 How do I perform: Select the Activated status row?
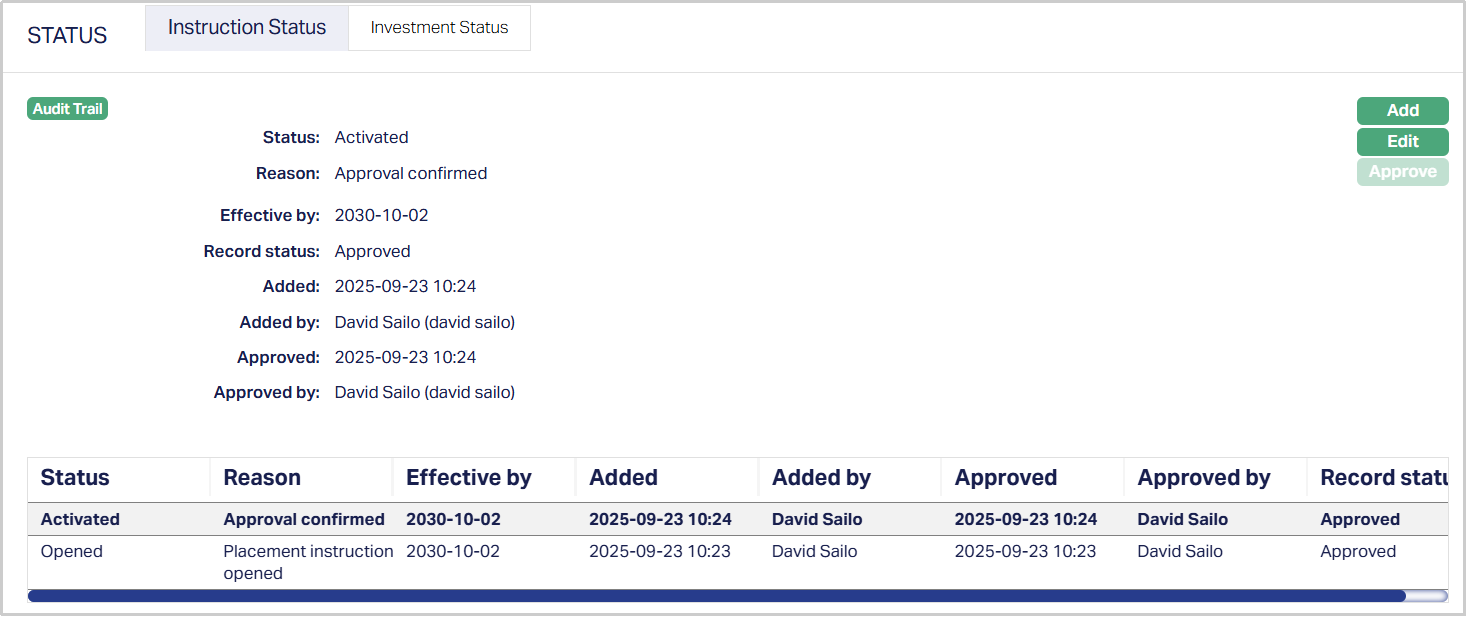[x=80, y=519]
